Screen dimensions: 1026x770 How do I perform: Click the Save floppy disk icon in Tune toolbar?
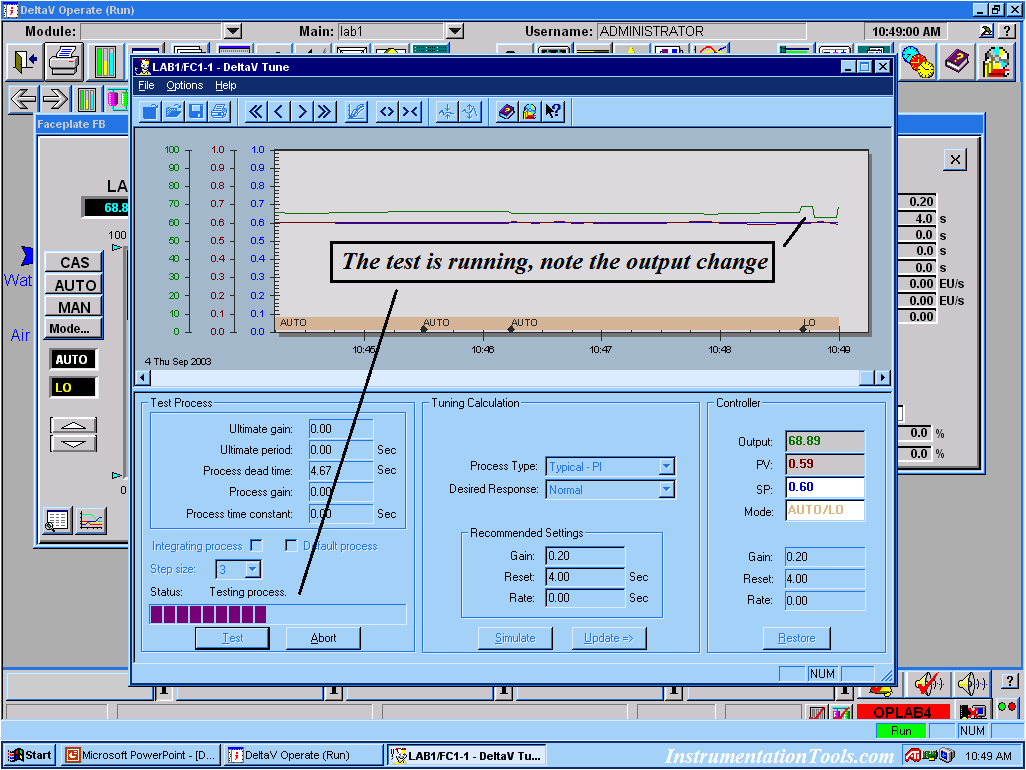[x=196, y=112]
